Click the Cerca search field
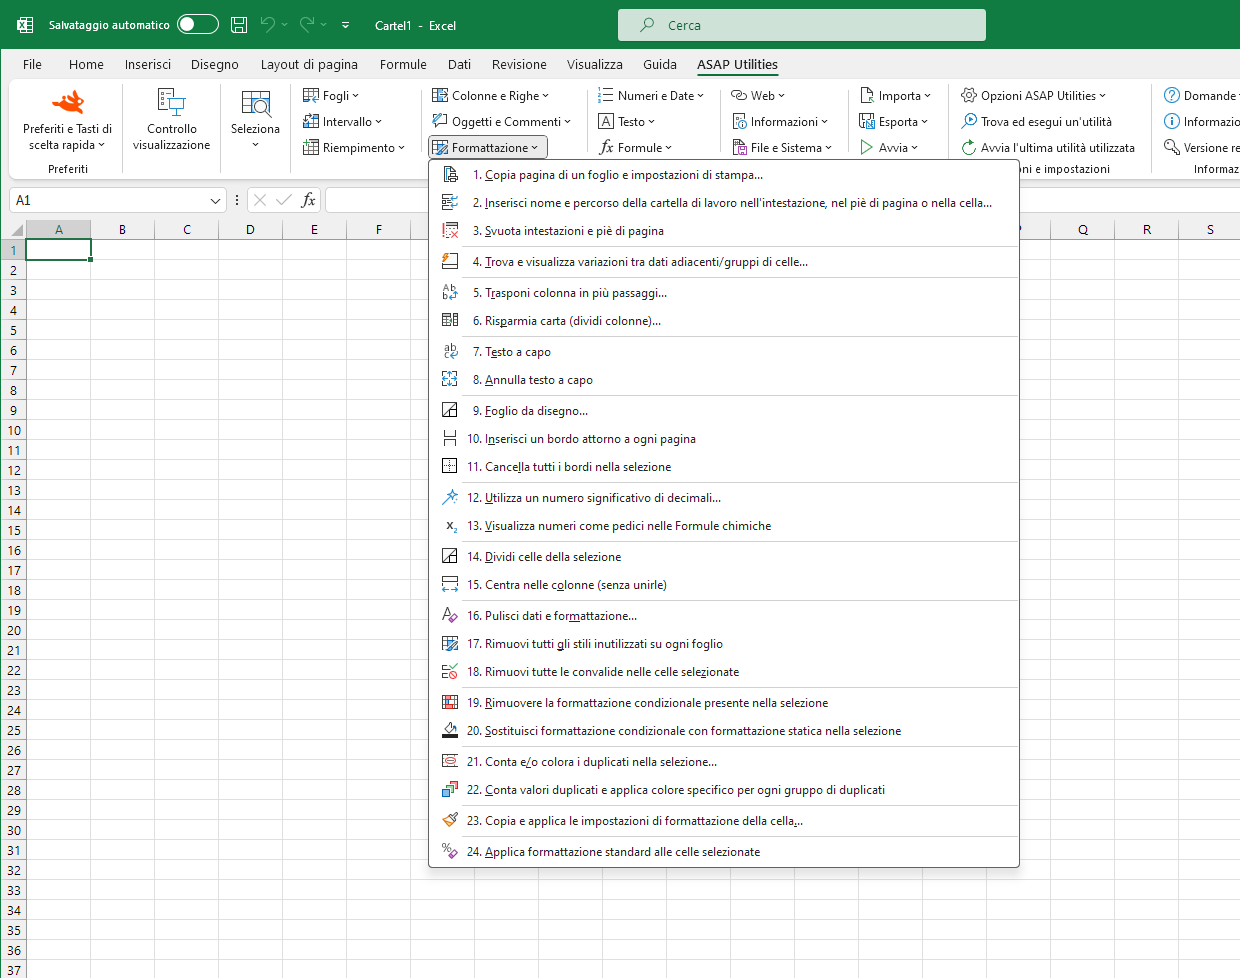 tap(802, 25)
